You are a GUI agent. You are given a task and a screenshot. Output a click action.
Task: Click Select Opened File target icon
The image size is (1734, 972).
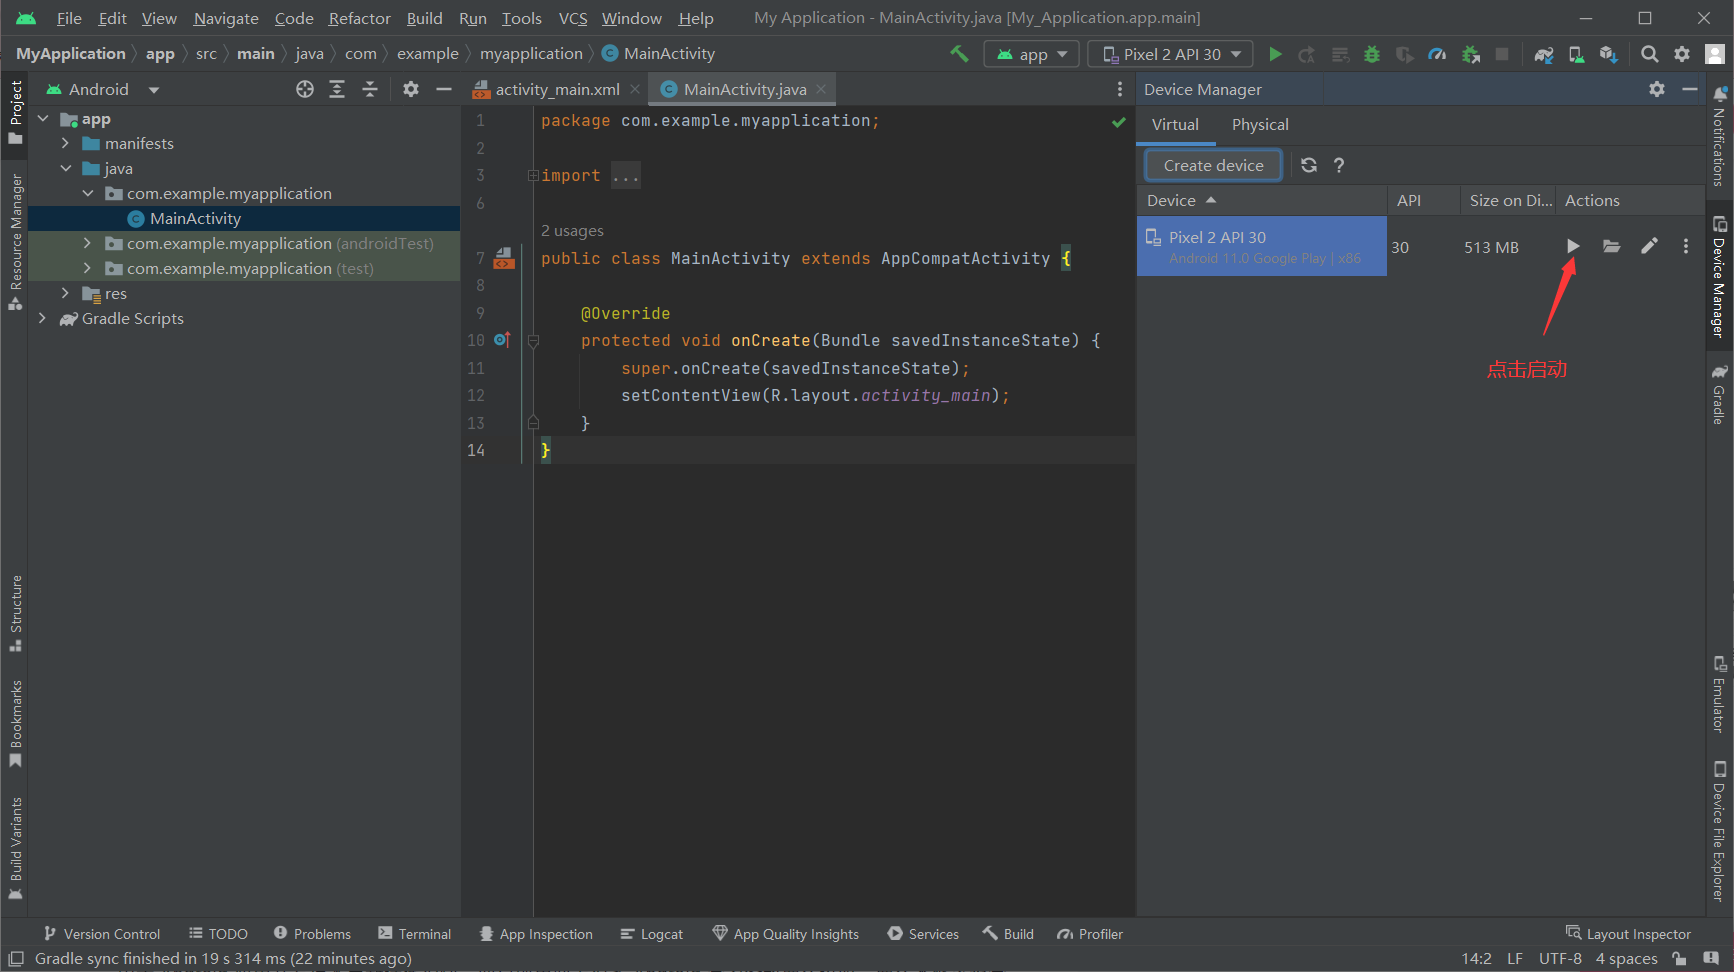tap(305, 89)
